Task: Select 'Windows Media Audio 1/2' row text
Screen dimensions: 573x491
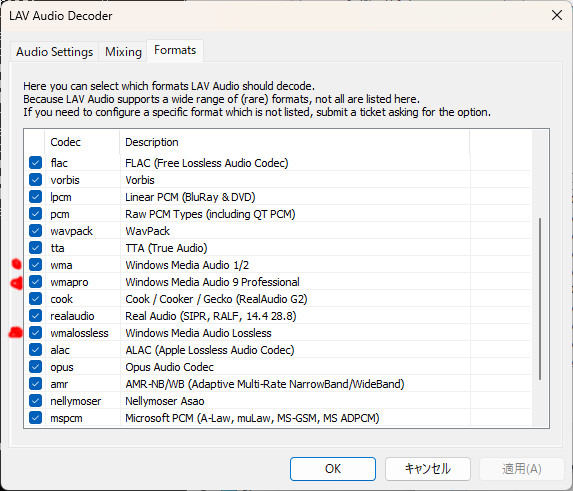Action: coord(187,265)
